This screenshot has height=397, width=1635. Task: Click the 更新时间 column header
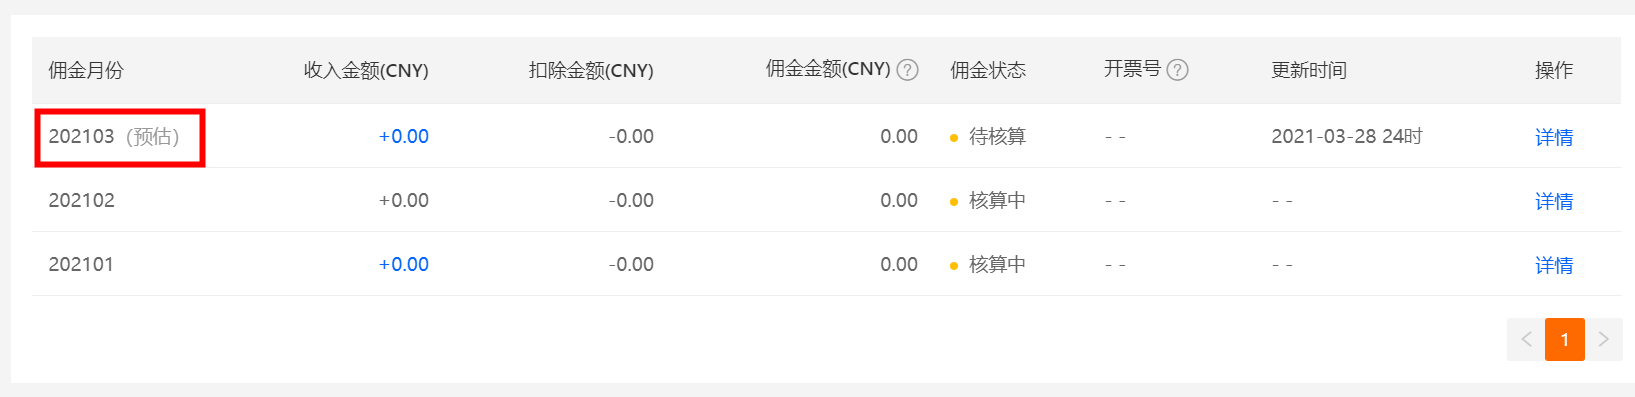1309,70
